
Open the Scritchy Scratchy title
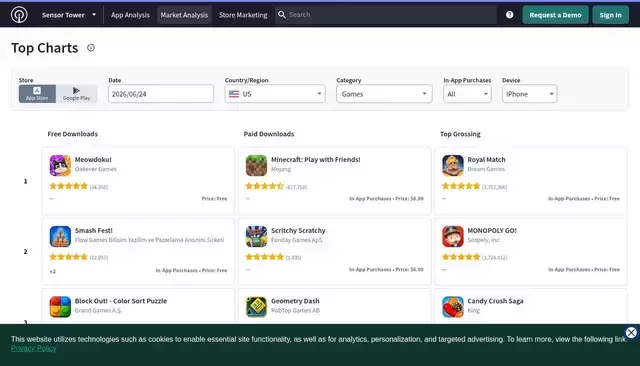click(x=298, y=231)
